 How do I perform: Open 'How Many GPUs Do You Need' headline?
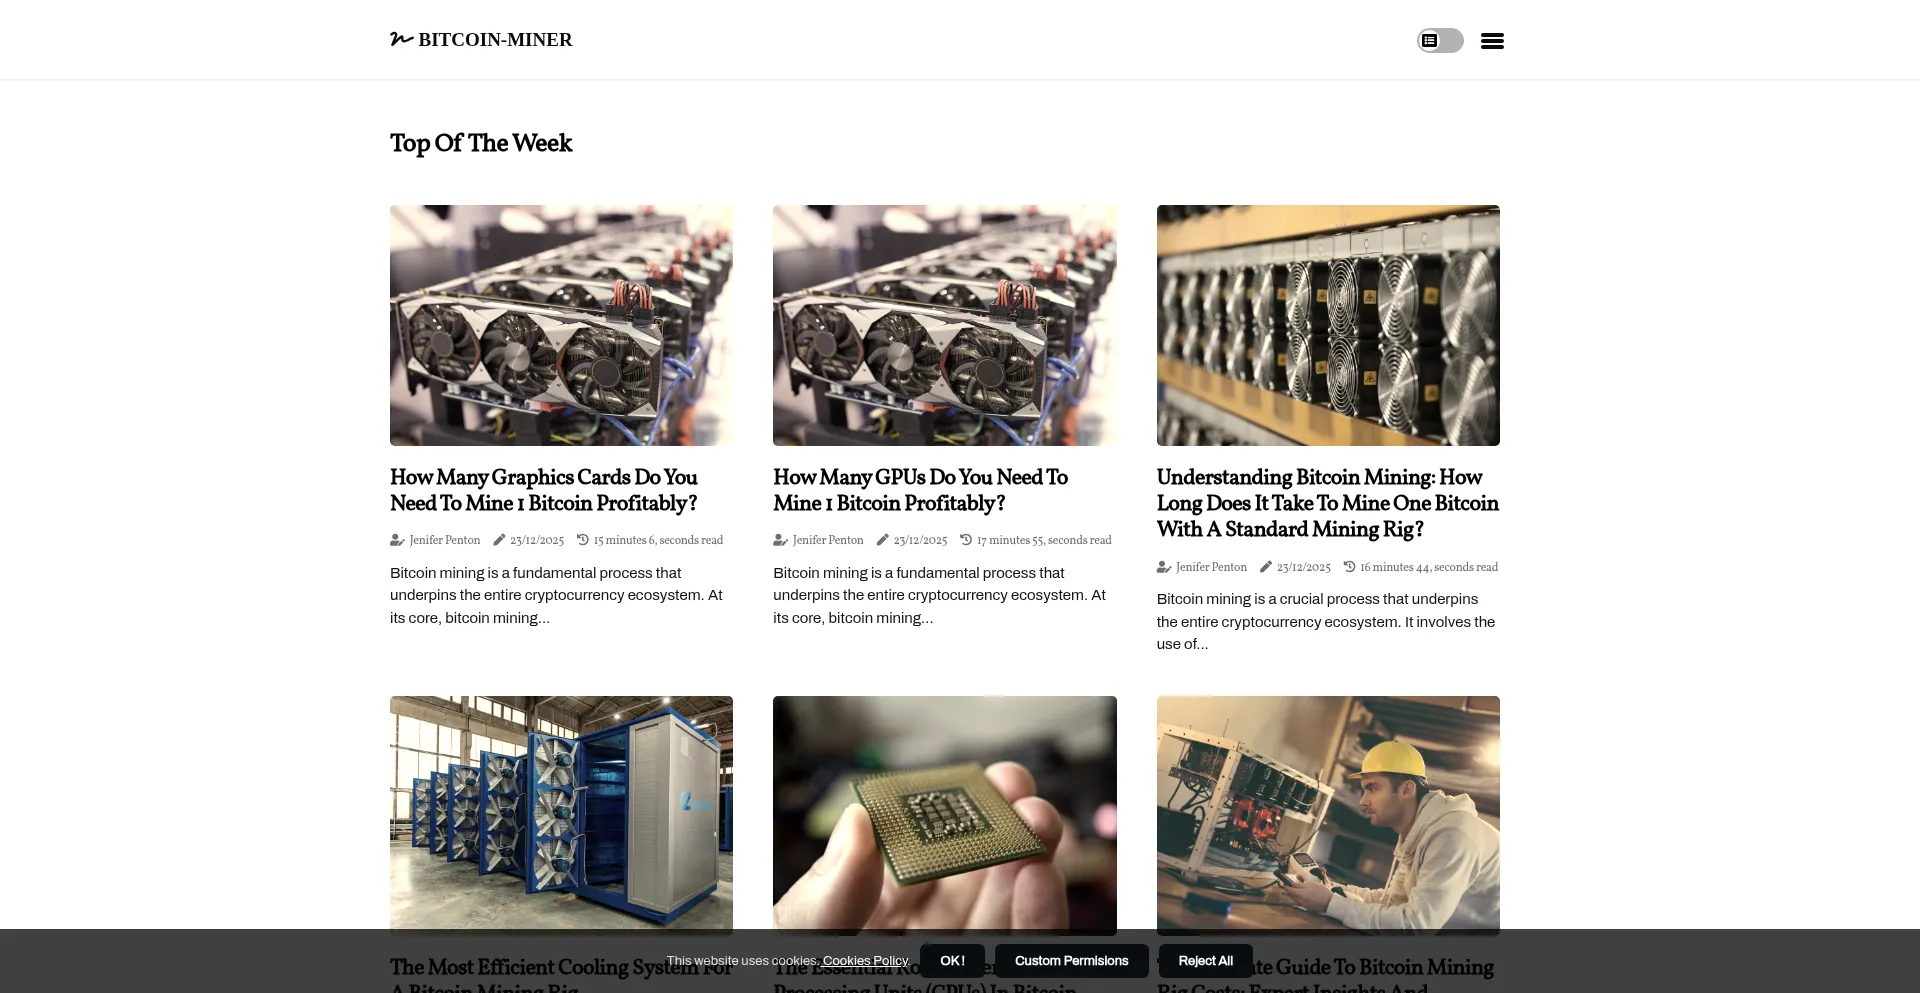click(921, 490)
